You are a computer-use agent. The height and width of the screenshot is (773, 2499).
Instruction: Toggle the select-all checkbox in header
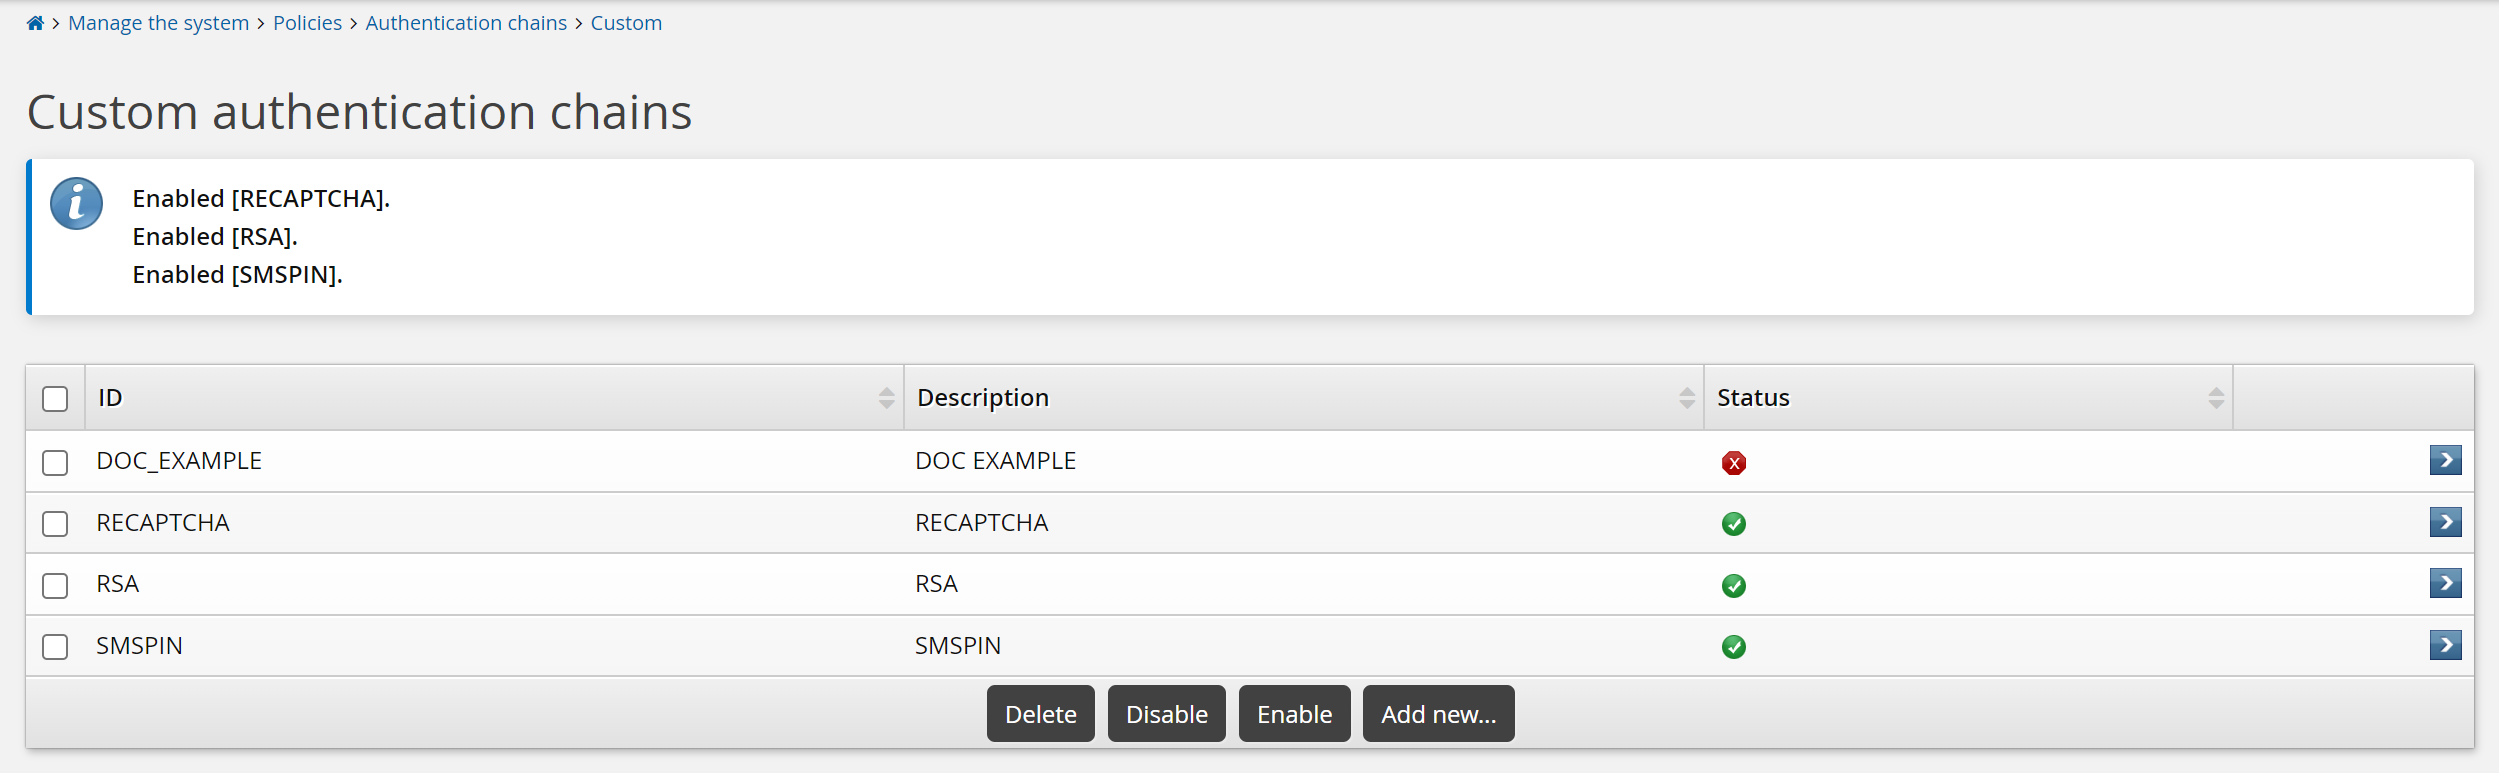55,399
